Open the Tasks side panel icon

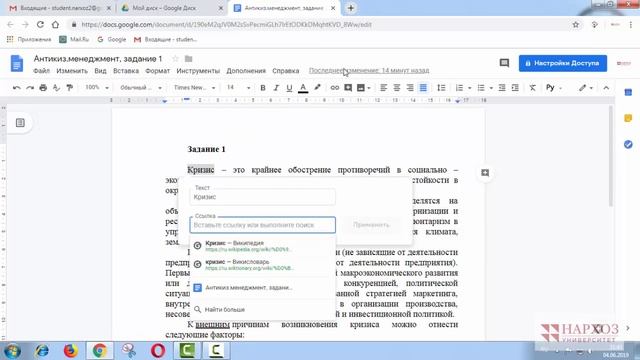pyautogui.click(x=628, y=144)
